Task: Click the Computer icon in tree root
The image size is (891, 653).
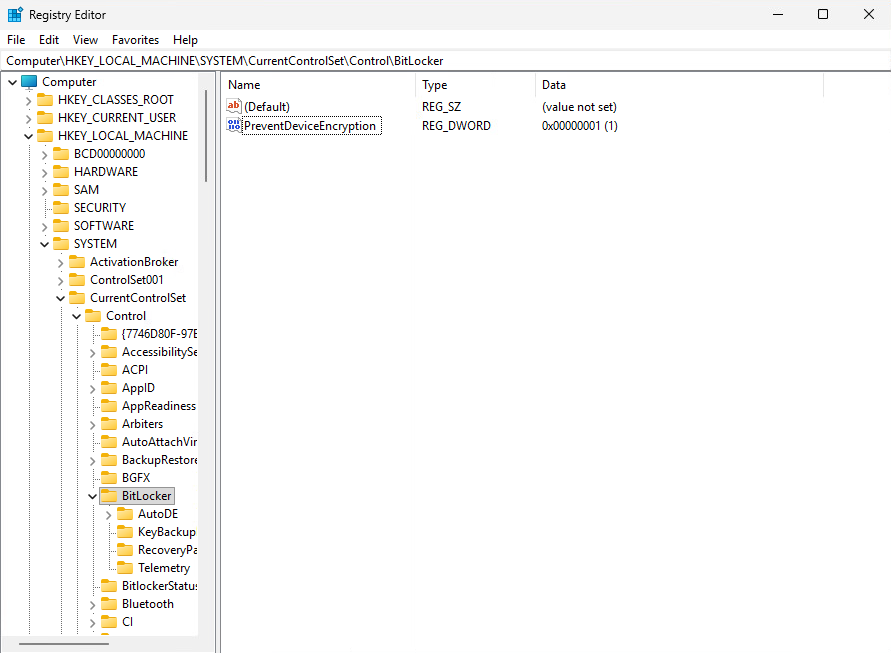Action: 29,82
